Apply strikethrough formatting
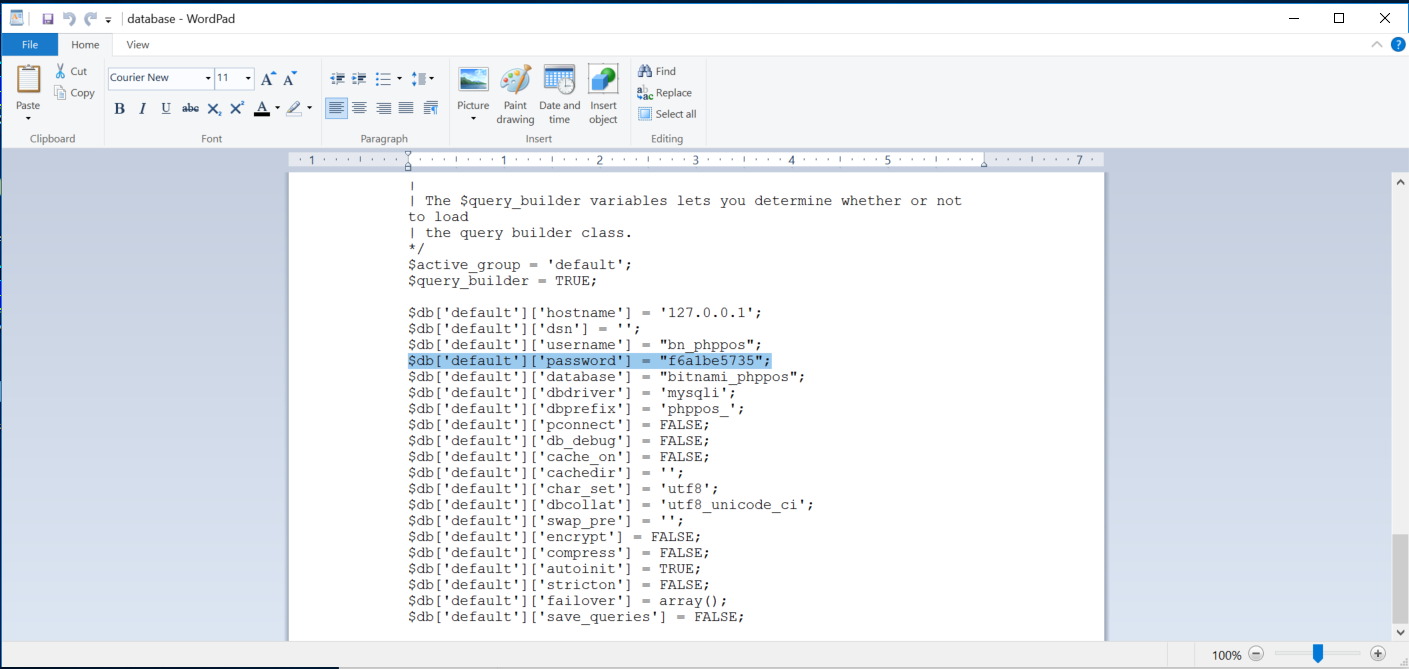Image resolution: width=1409 pixels, height=669 pixels. click(x=190, y=108)
